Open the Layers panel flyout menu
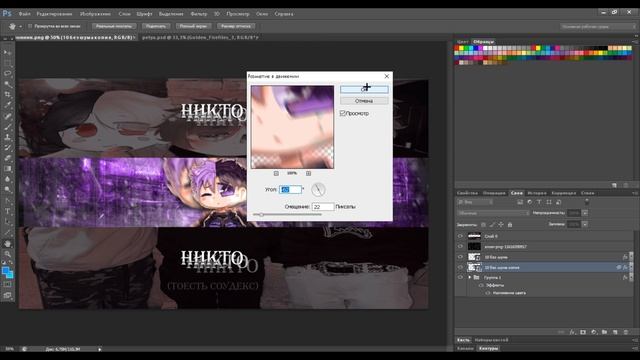This screenshot has width=640, height=360. tap(635, 193)
